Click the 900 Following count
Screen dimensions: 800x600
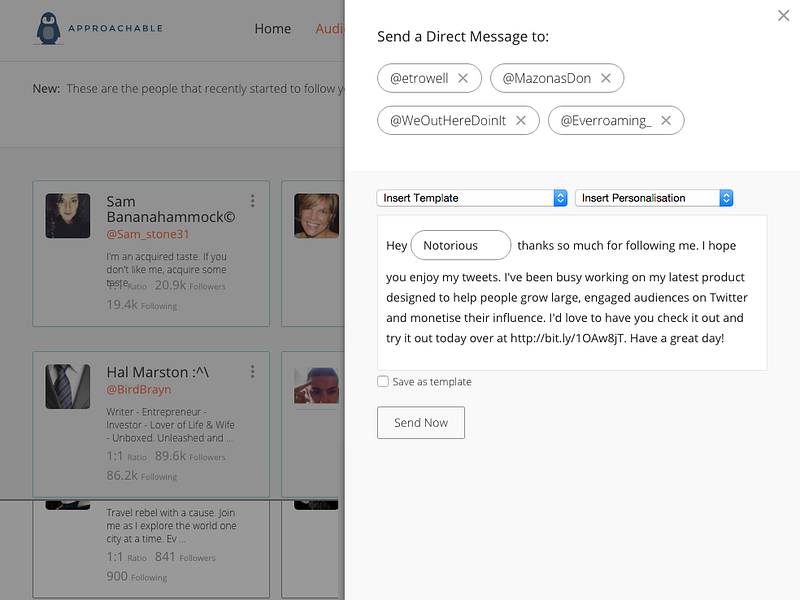click(x=137, y=576)
